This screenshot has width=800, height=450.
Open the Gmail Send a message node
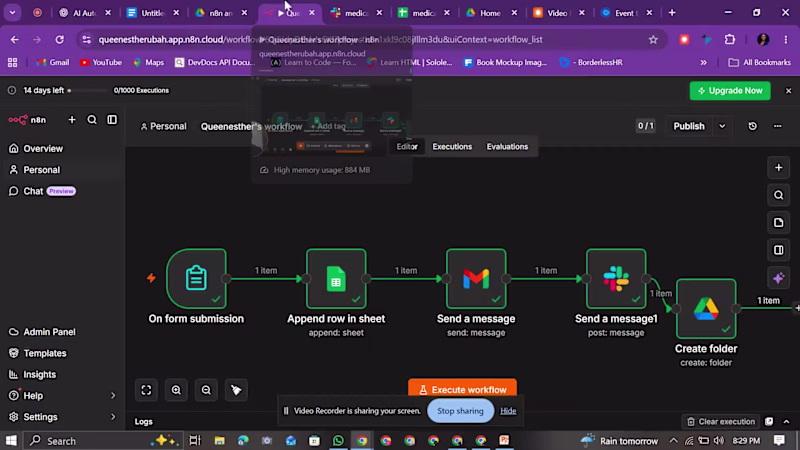[476, 279]
